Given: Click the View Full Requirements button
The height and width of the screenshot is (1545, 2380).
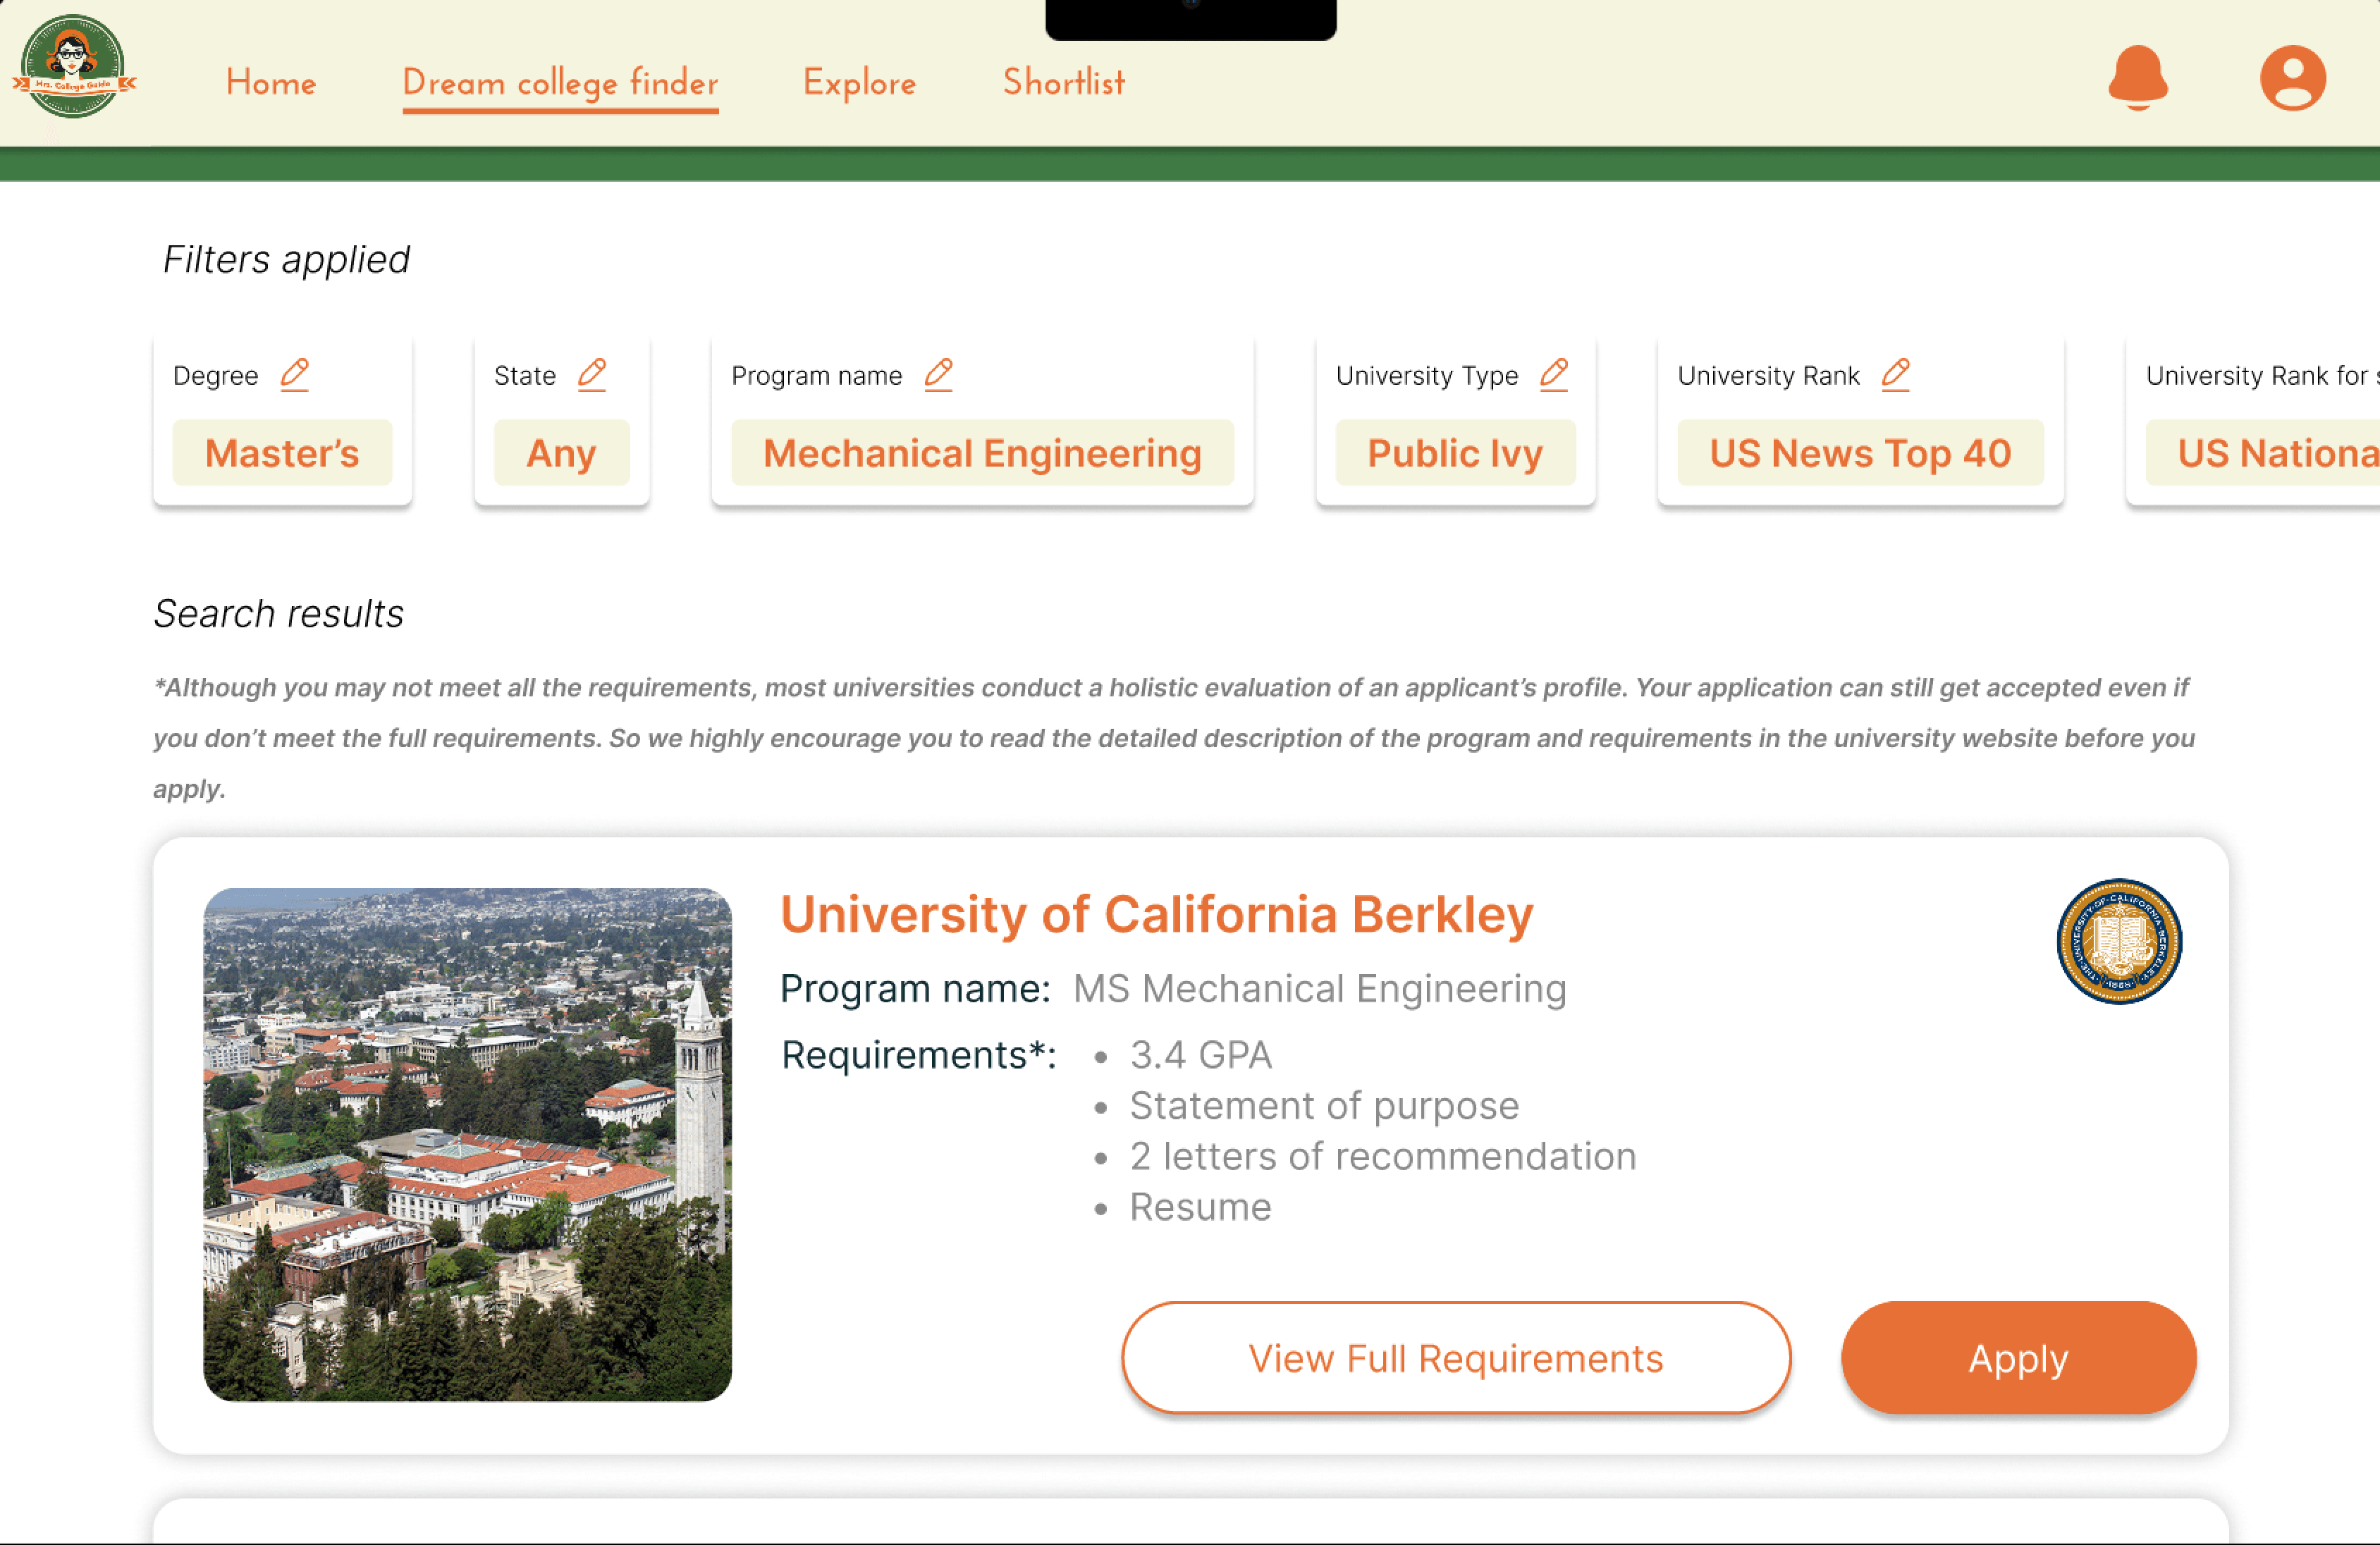Looking at the screenshot, I should 1456,1357.
